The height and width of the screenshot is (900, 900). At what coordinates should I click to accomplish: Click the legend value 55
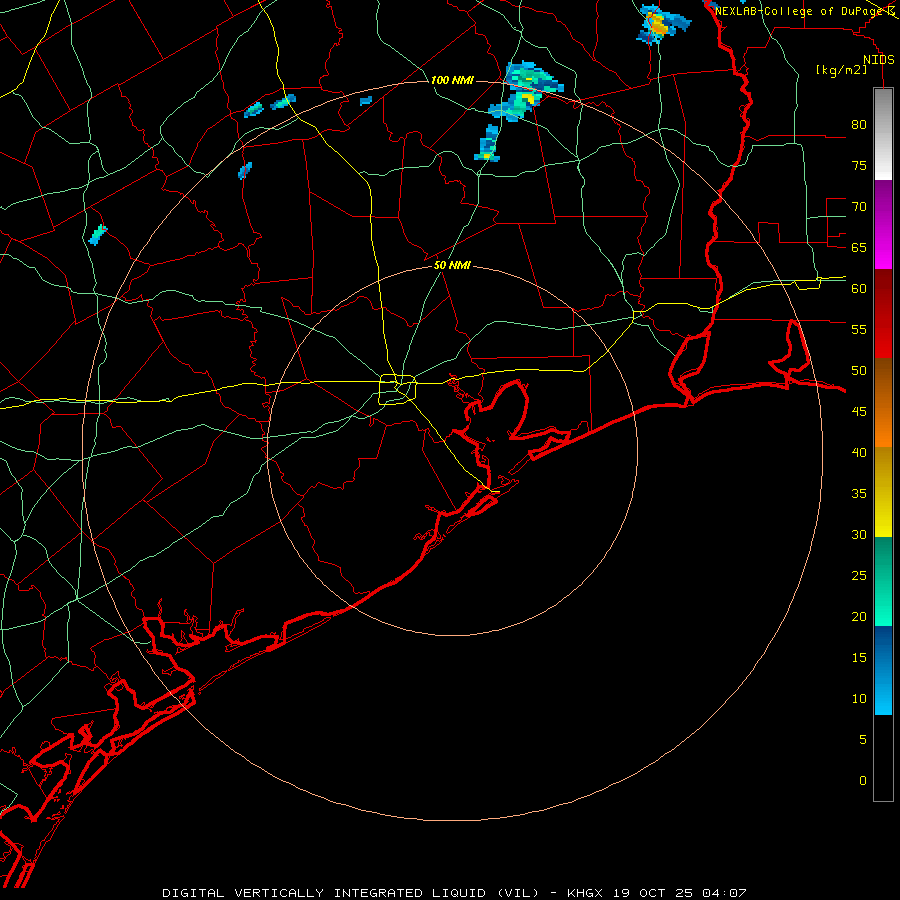(x=859, y=329)
